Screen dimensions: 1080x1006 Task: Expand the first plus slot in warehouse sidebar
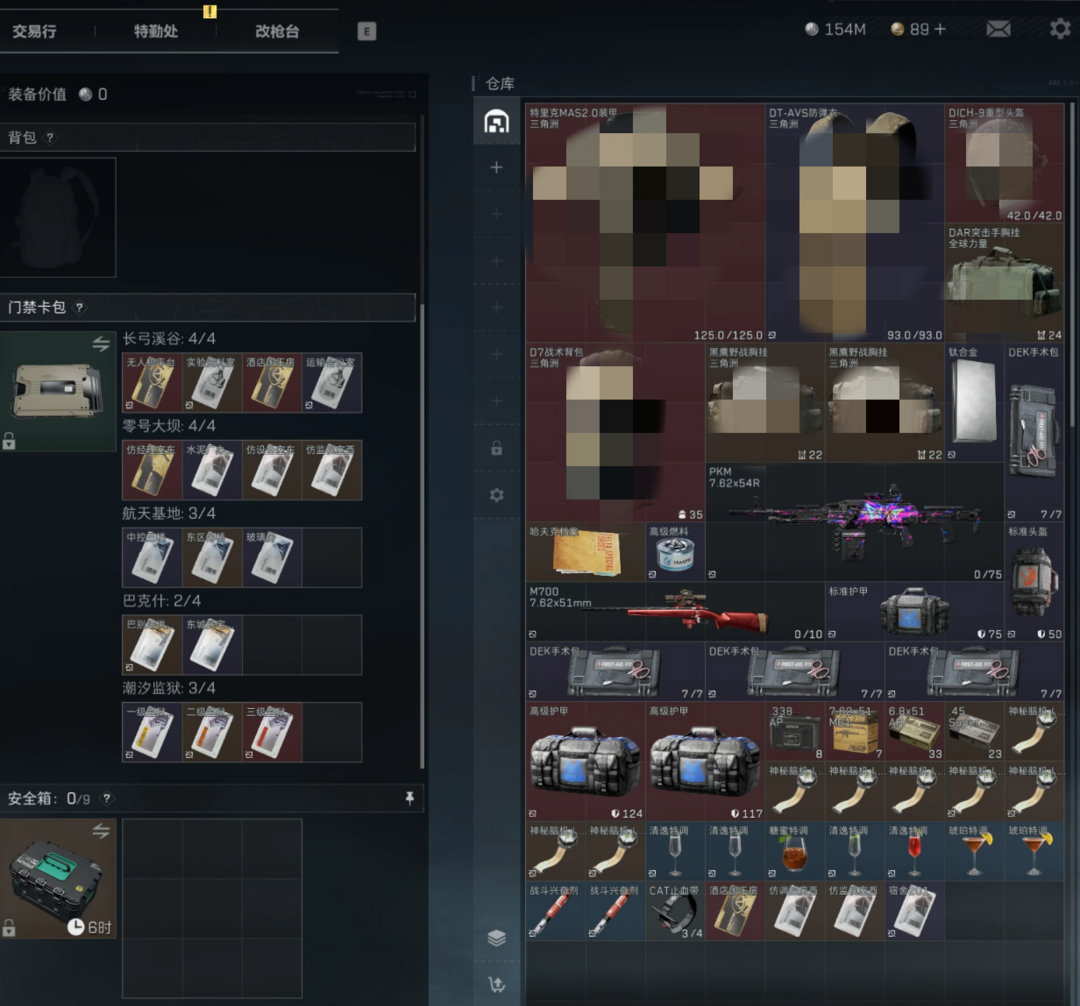tap(496, 168)
